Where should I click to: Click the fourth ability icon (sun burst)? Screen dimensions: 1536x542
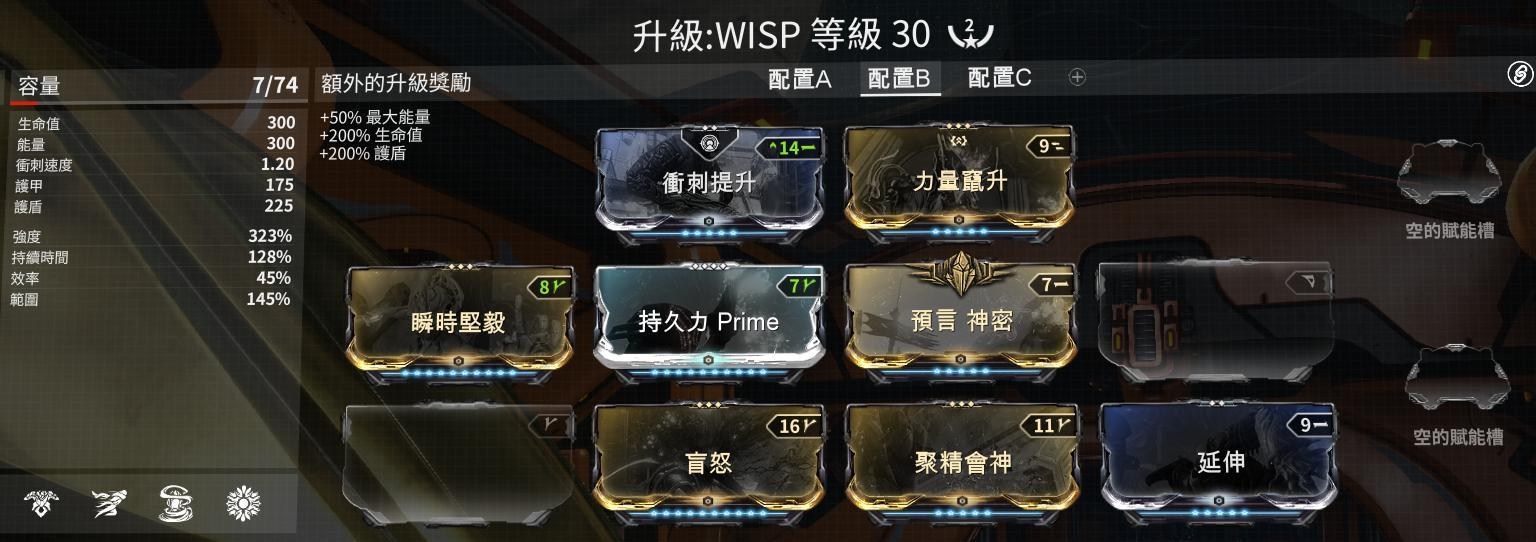pos(242,505)
